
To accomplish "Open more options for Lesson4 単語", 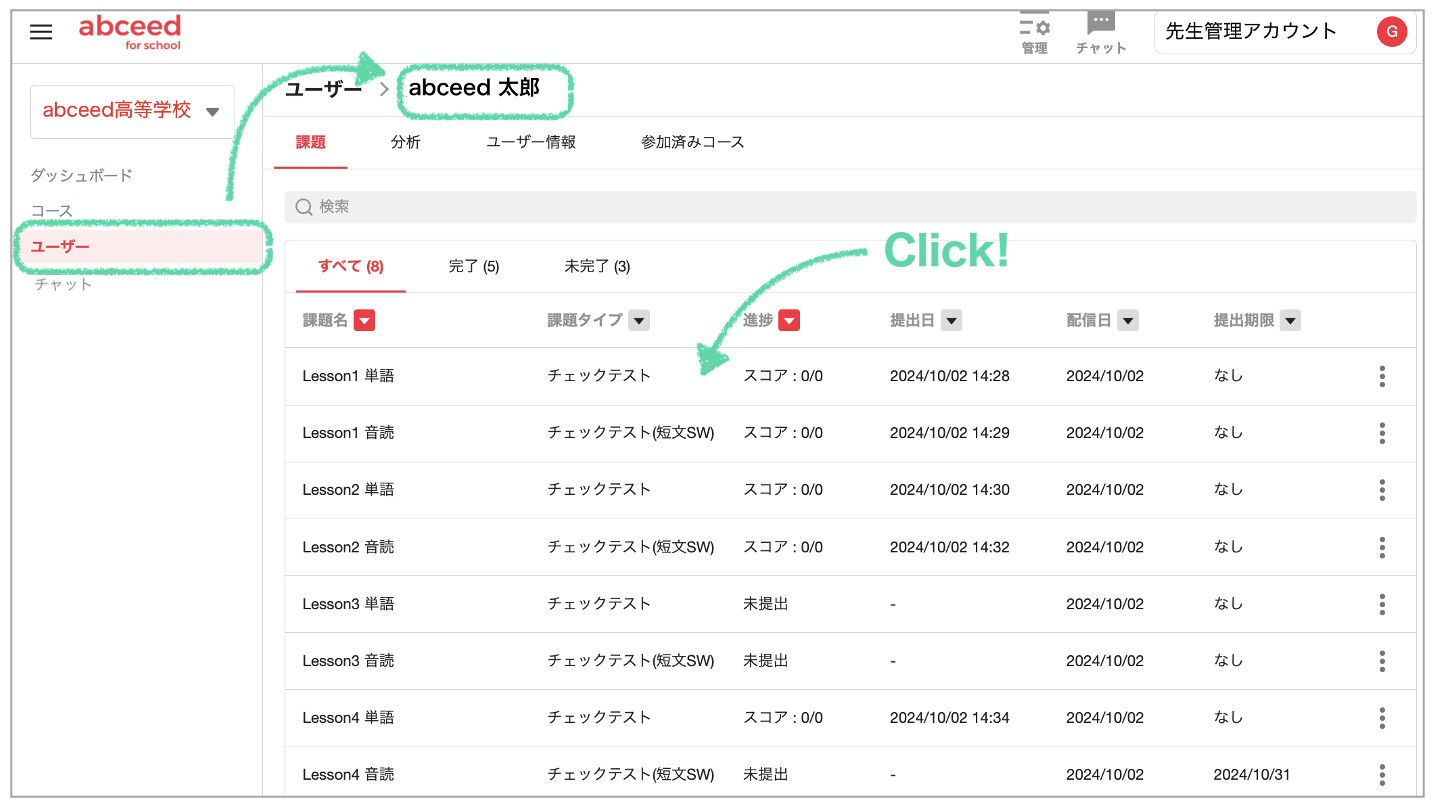I will pyautogui.click(x=1382, y=718).
